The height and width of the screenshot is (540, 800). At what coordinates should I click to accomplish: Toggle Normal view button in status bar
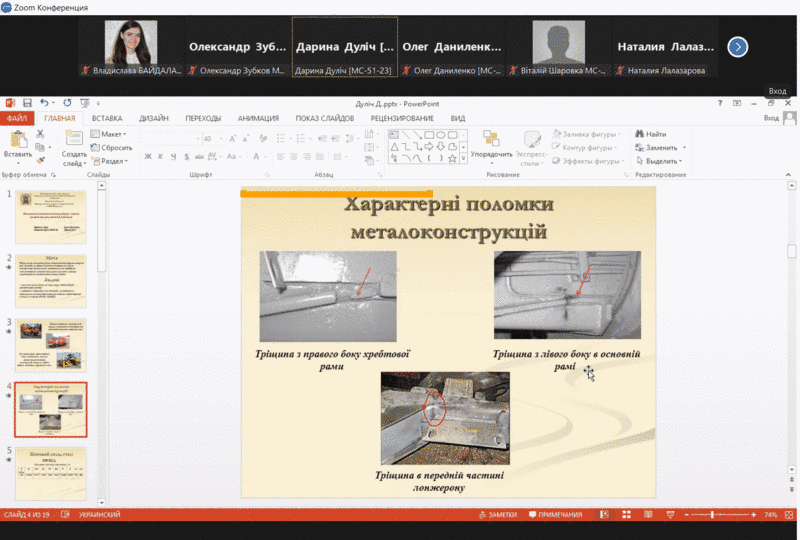603,515
